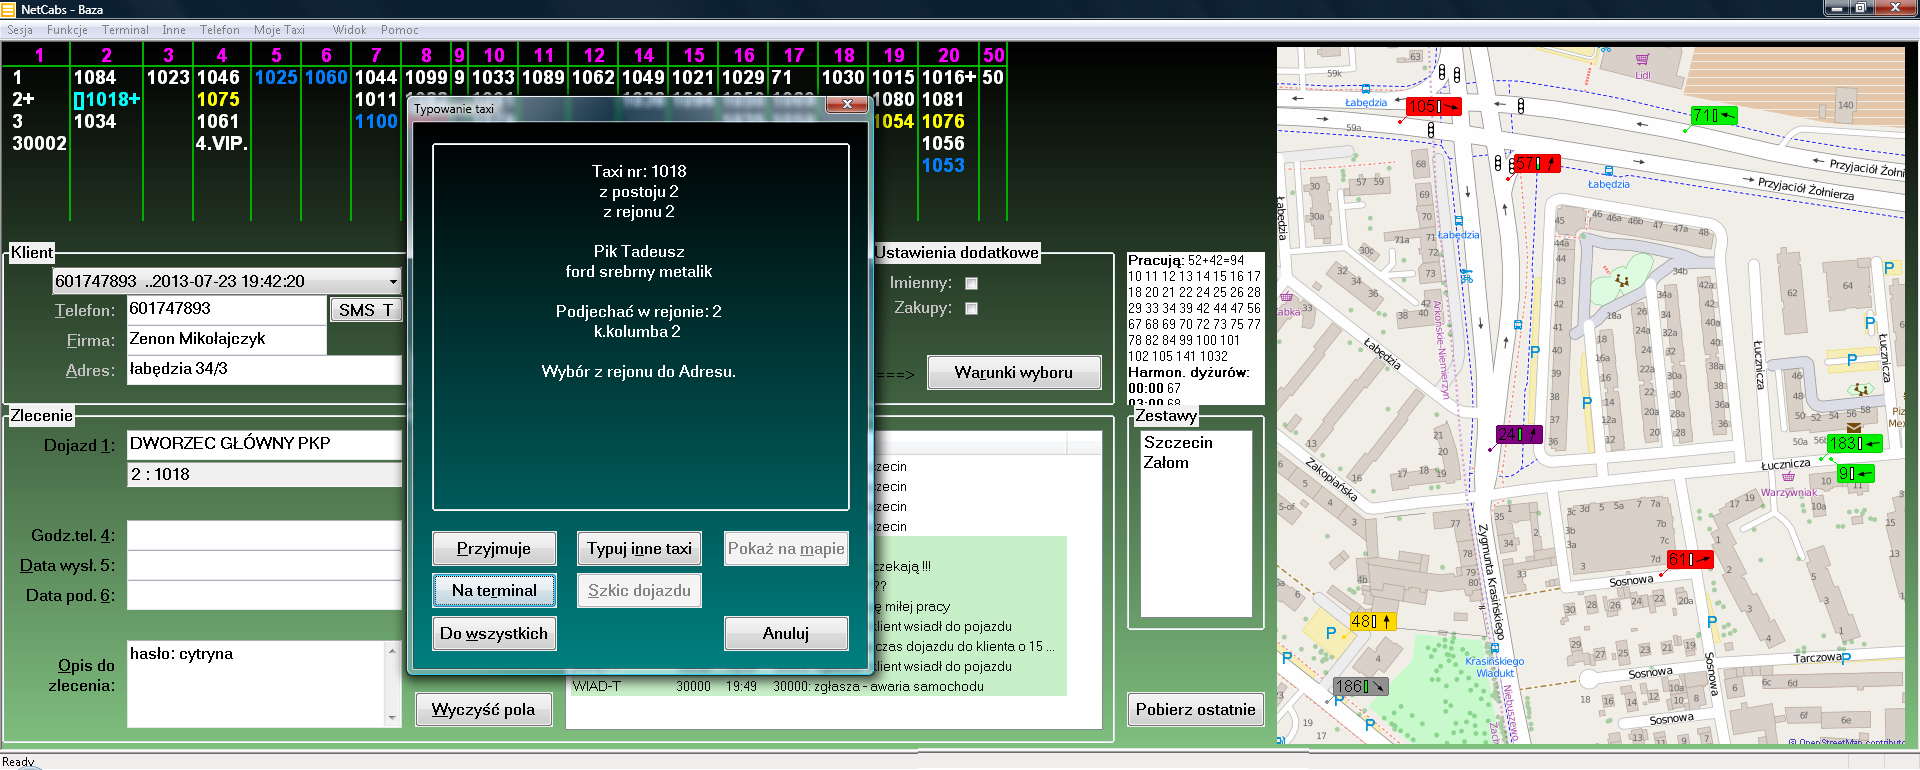Click the Na terminal button
The image size is (1920, 770).
pyautogui.click(x=494, y=591)
